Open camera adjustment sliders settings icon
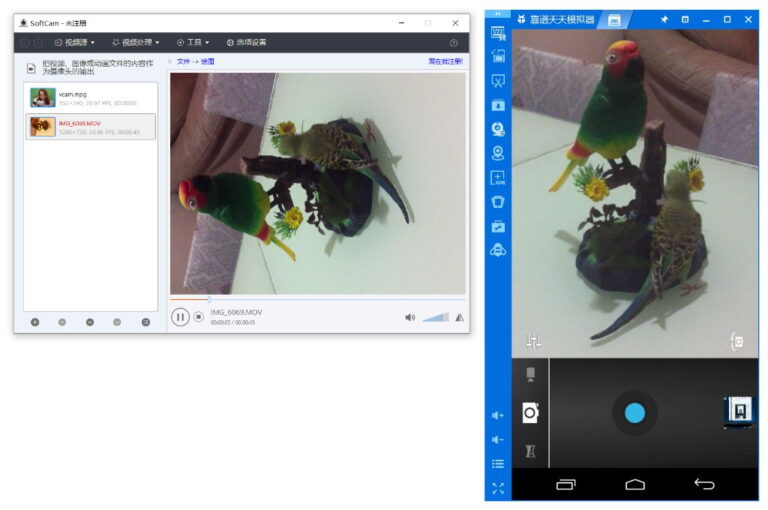Screen dimensions: 768x510 click(x=533, y=341)
